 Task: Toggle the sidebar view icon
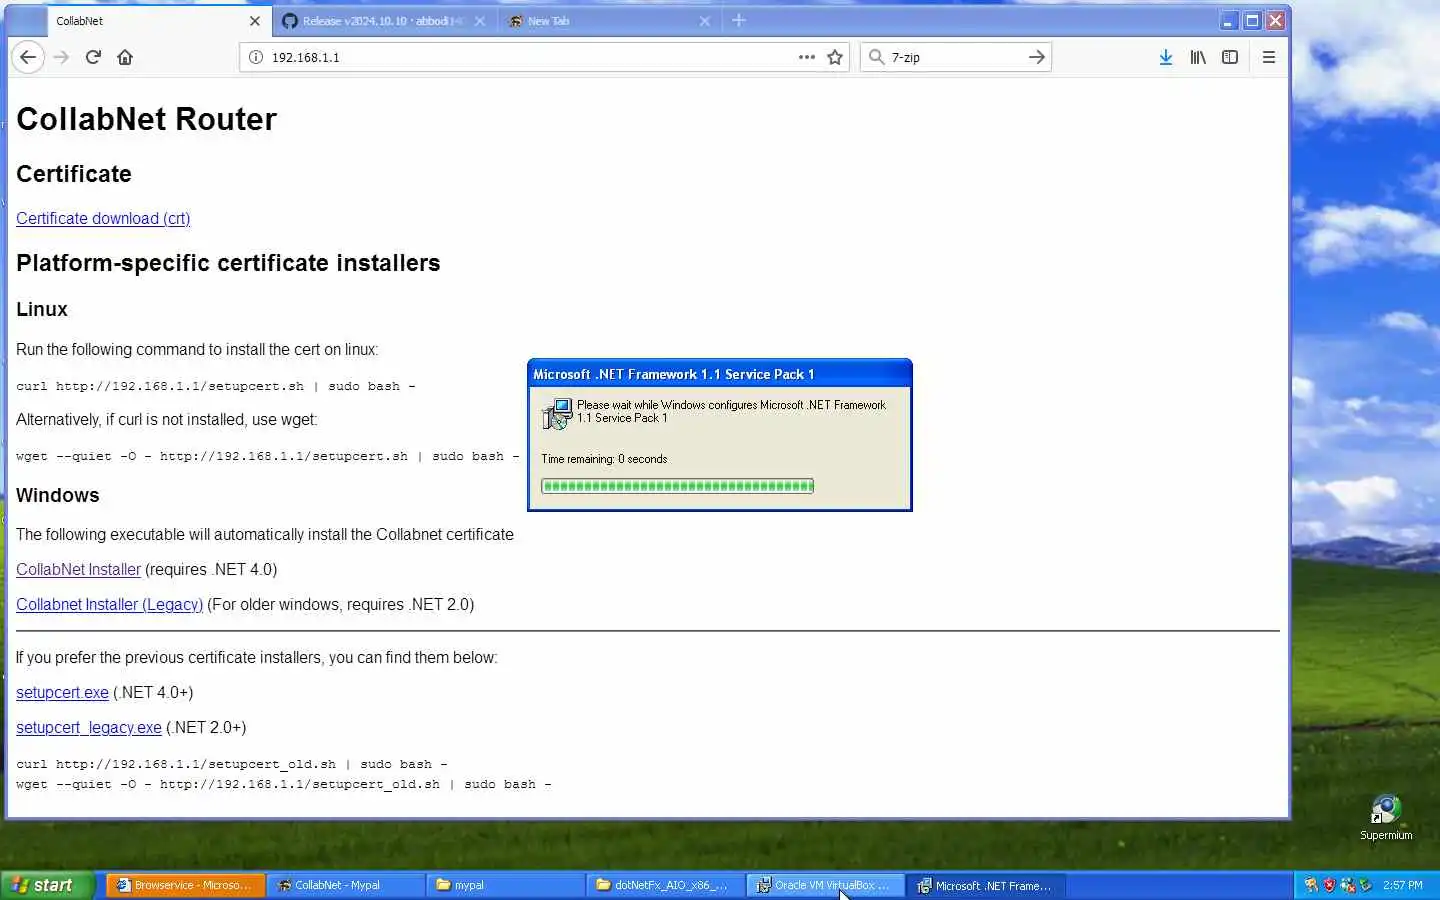(x=1230, y=57)
